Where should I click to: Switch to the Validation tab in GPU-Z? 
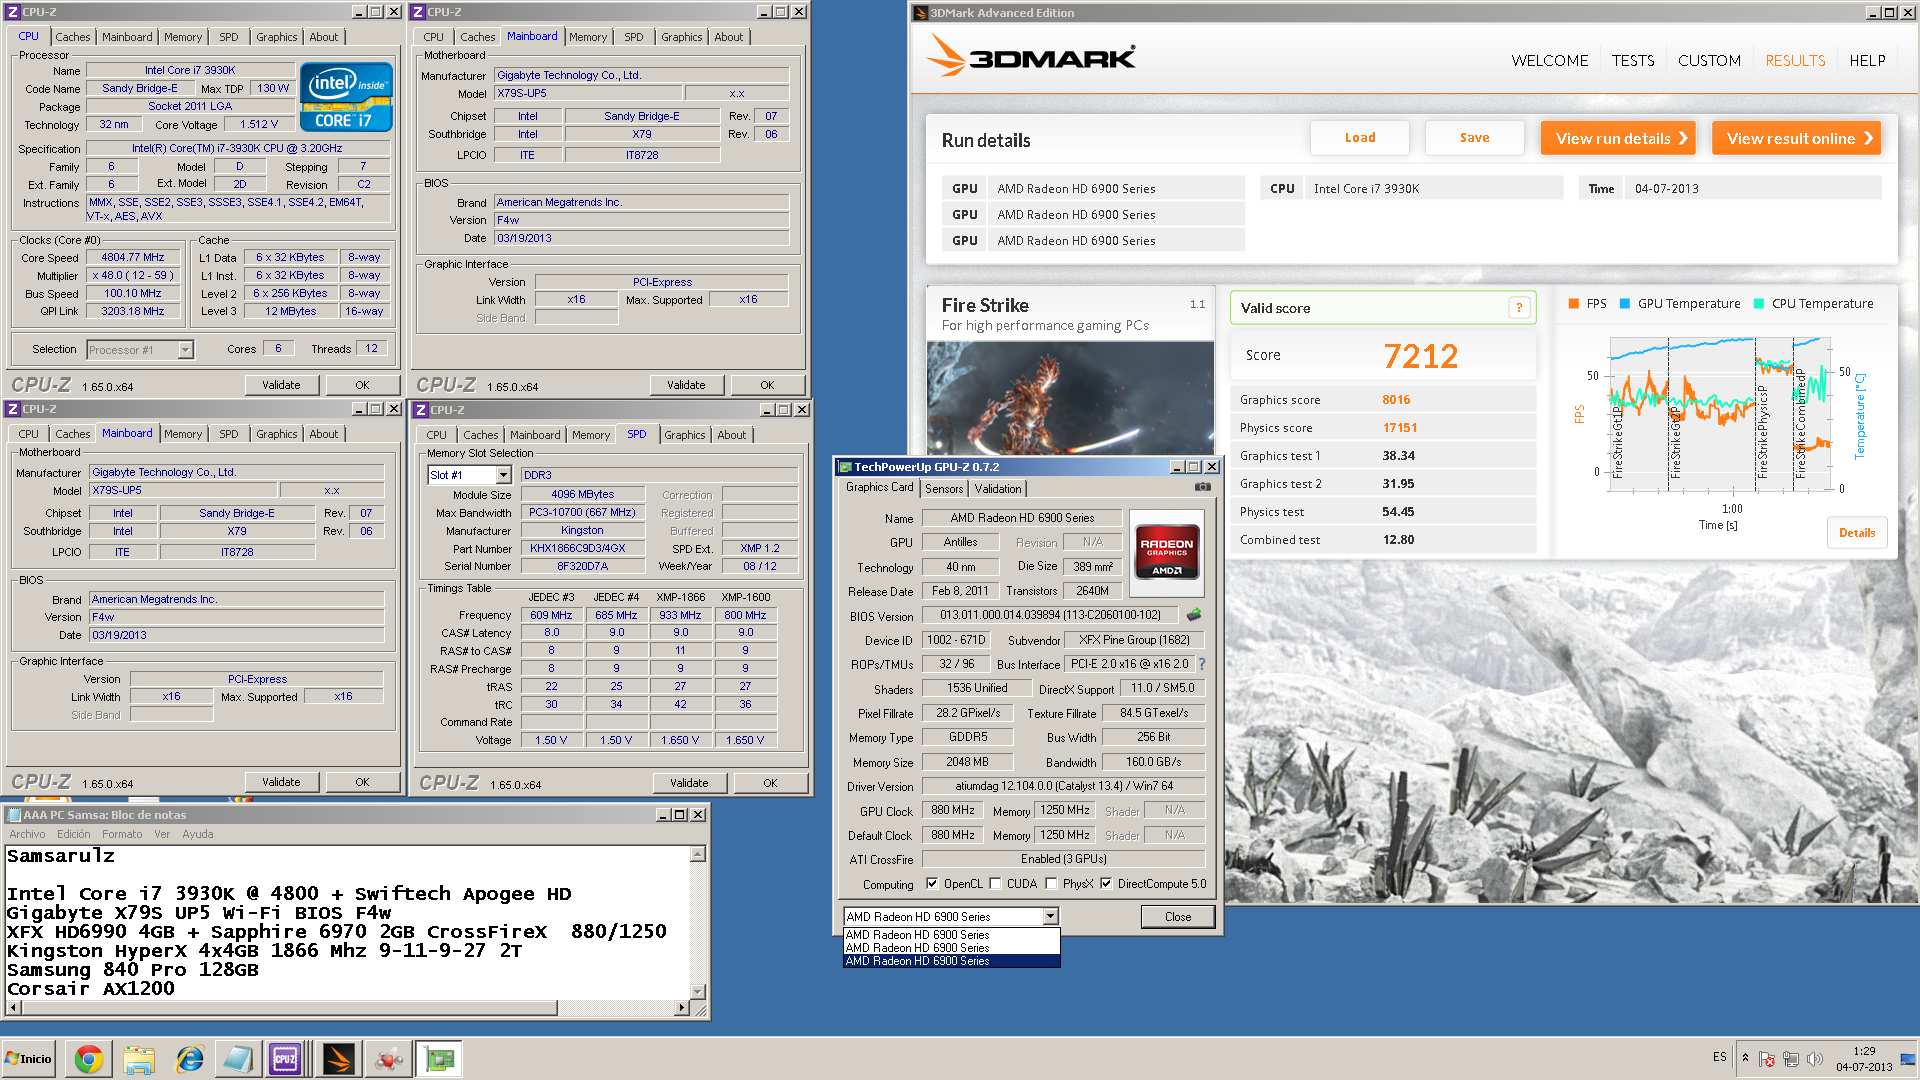click(x=998, y=489)
